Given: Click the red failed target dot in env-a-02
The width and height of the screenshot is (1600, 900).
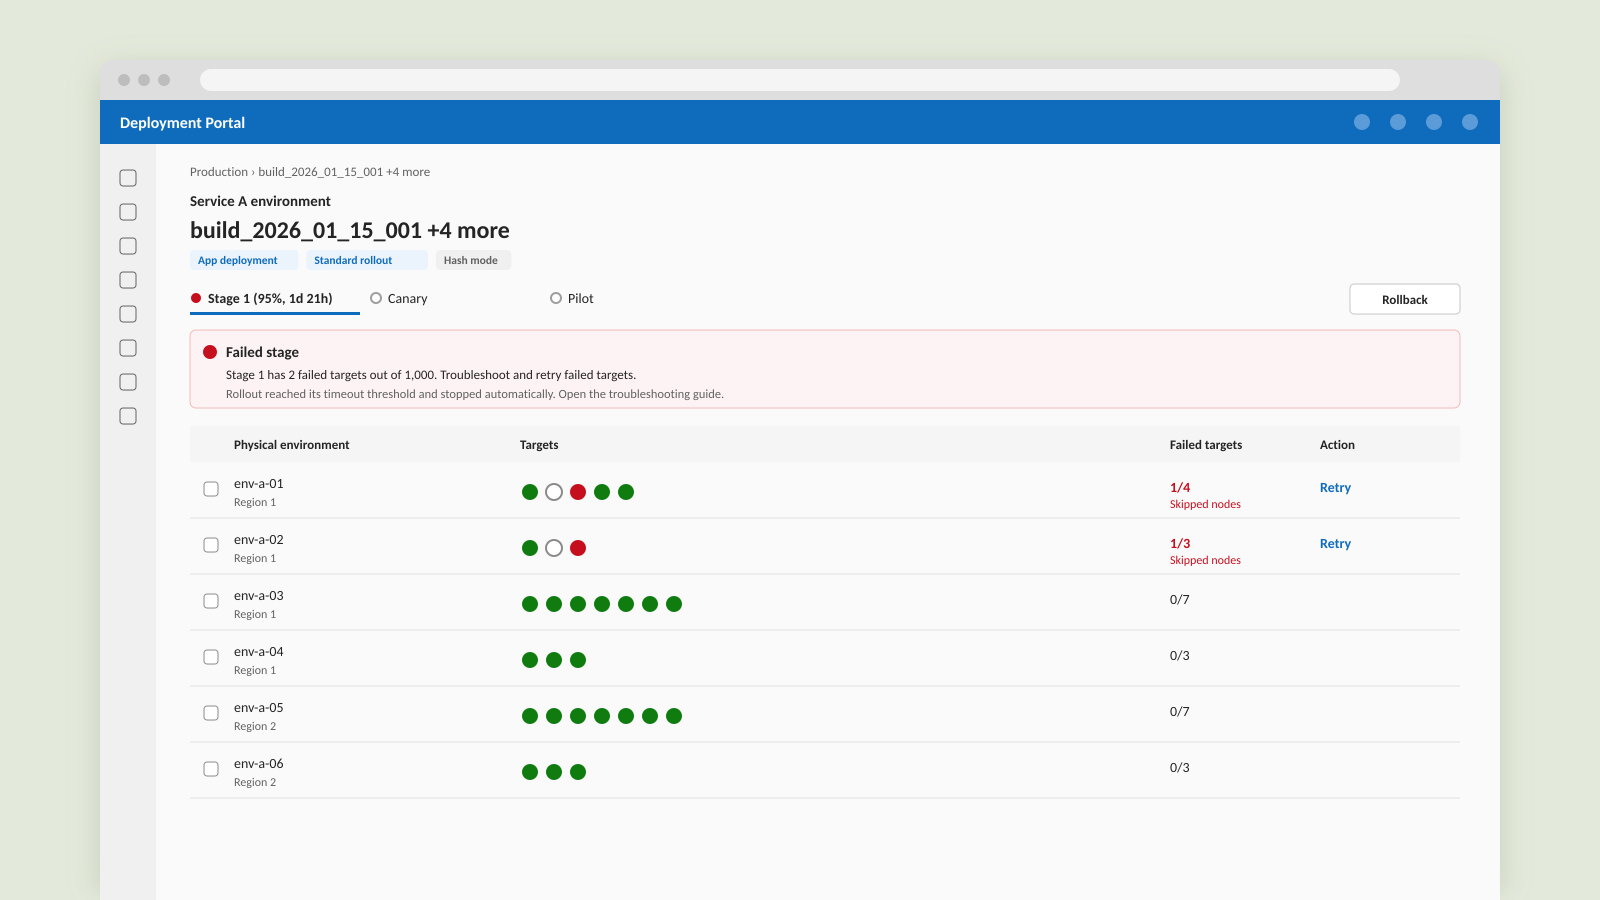Looking at the screenshot, I should coord(578,548).
